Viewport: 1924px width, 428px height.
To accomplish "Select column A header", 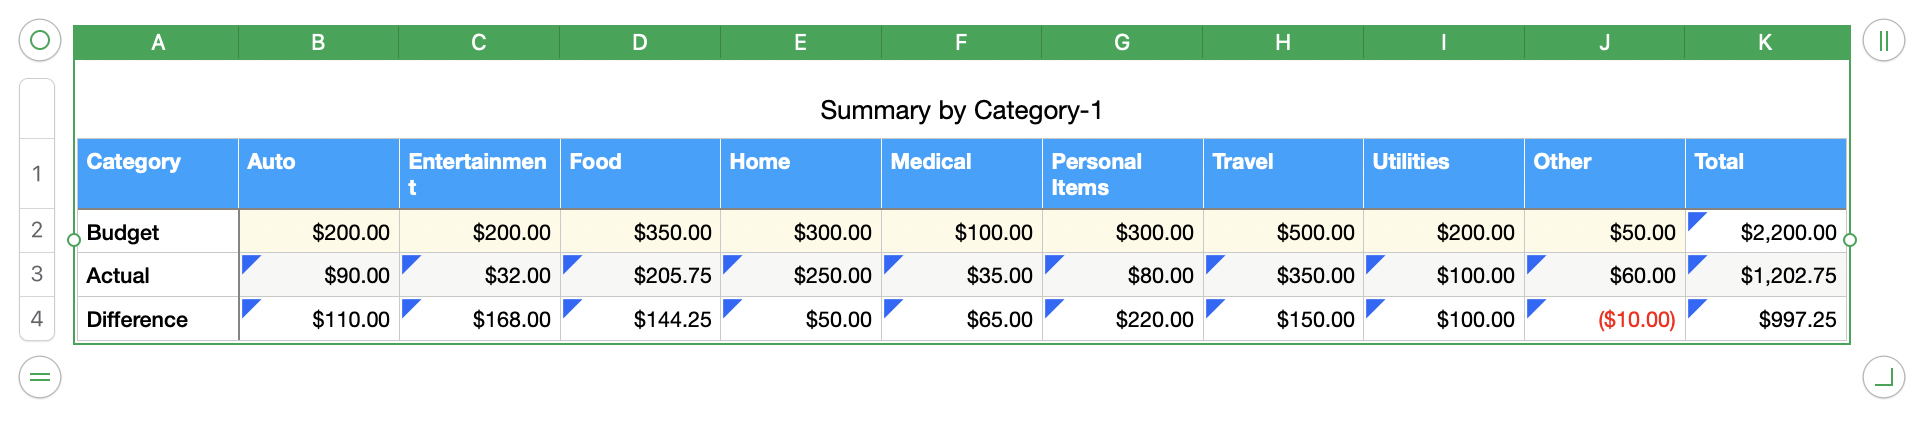I will (x=157, y=42).
